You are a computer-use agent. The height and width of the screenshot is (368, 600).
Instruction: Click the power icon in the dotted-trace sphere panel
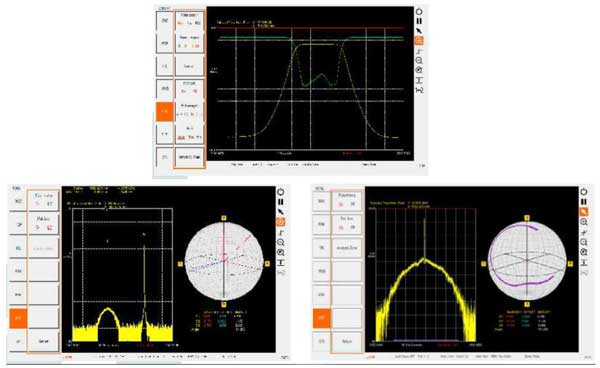[x=280, y=192]
